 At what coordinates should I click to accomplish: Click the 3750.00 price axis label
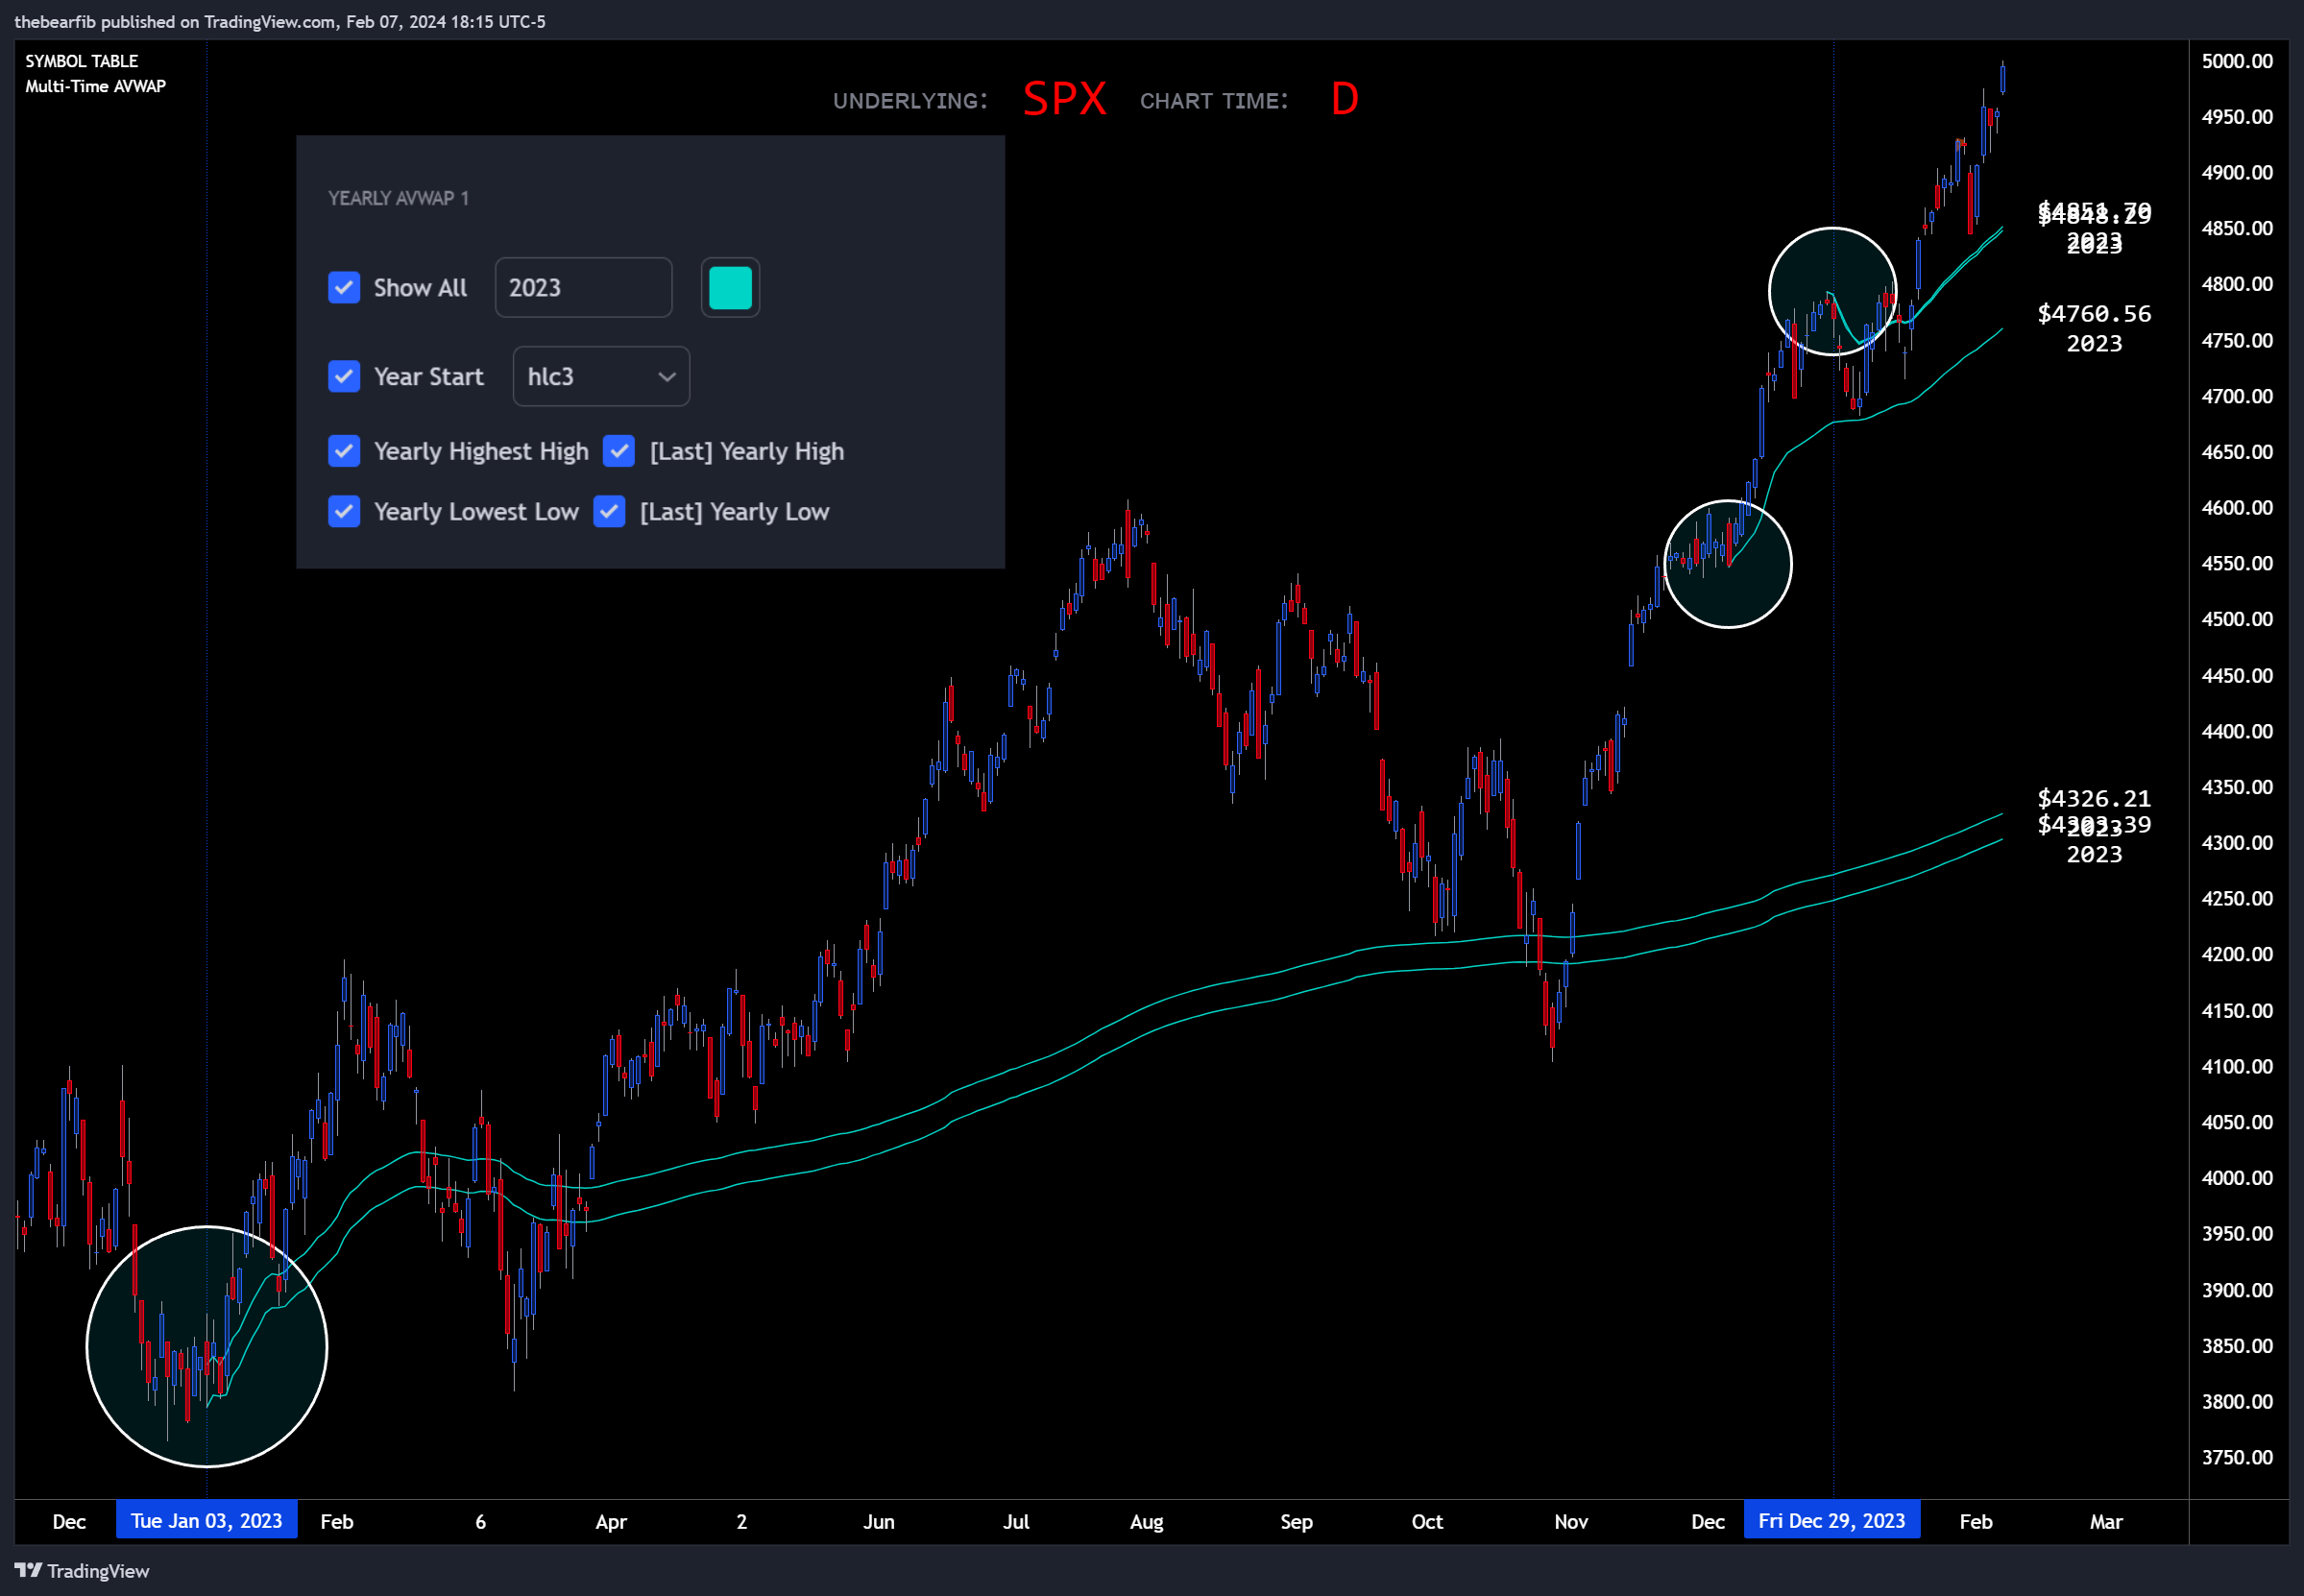point(2237,1457)
